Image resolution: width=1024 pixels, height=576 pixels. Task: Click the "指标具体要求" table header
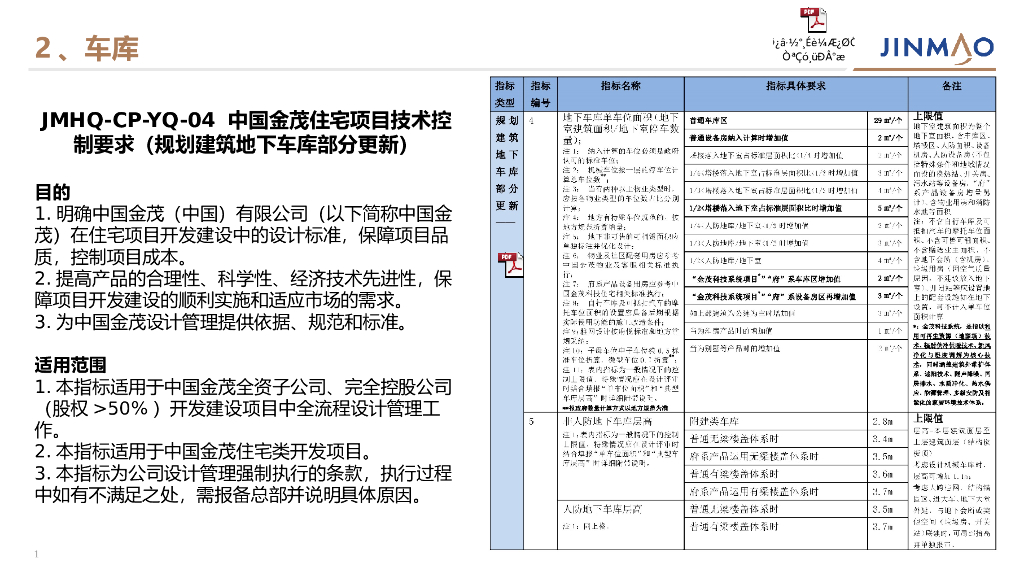[x=796, y=94]
